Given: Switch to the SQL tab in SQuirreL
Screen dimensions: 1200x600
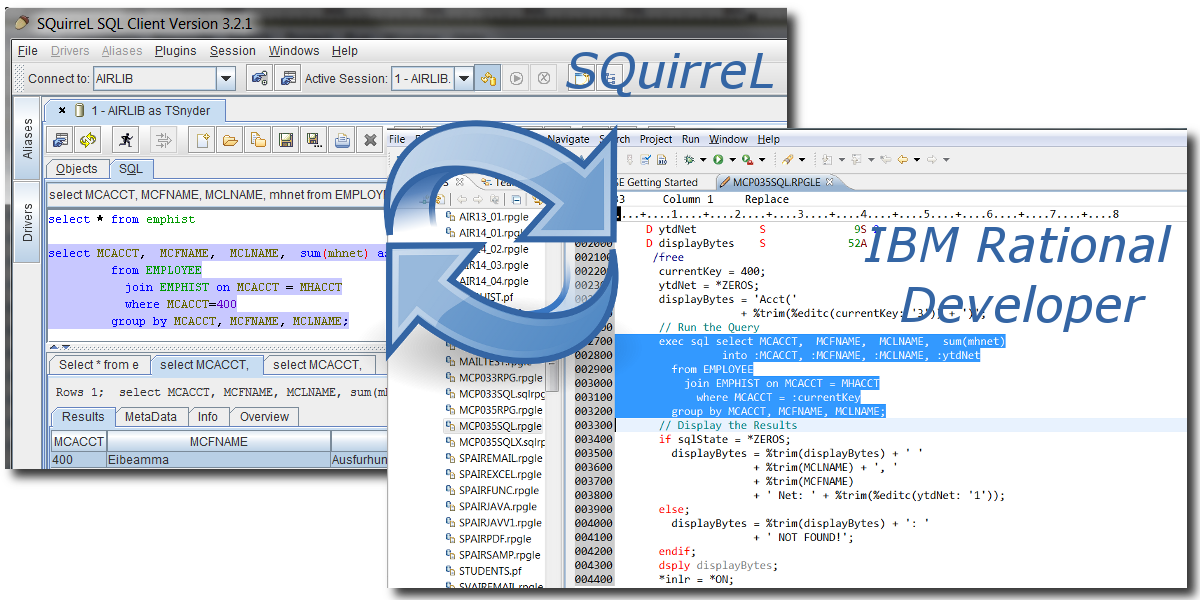Looking at the screenshot, I should coord(132,169).
